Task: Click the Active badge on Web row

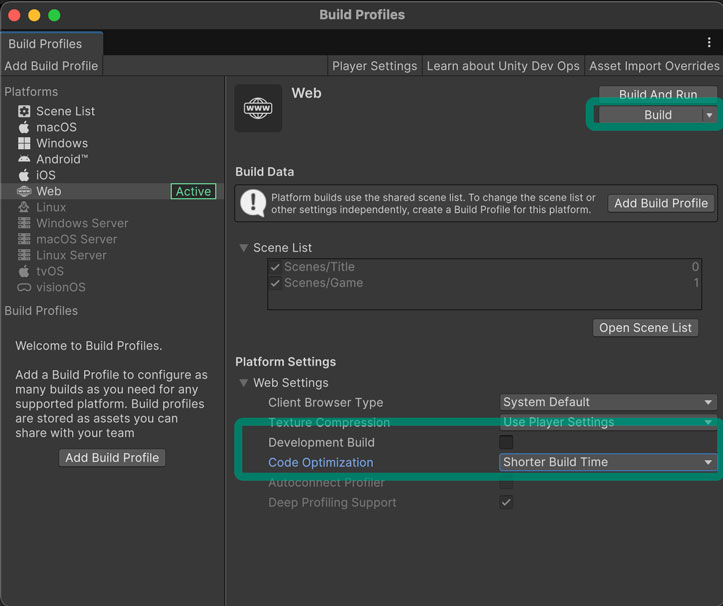Action: tap(193, 191)
